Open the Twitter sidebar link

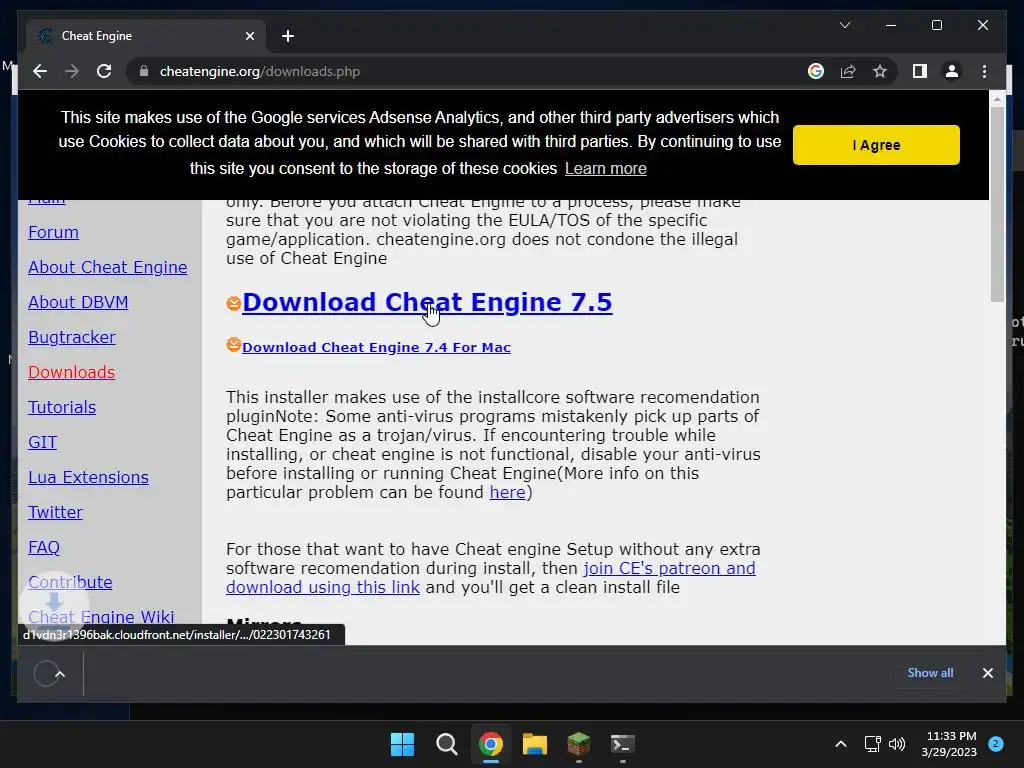click(x=55, y=513)
